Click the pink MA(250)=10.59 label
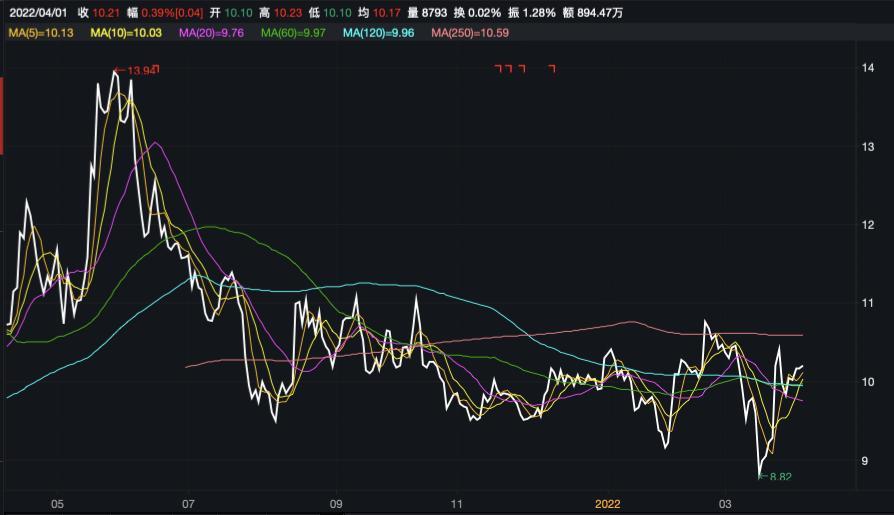 [x=470, y=33]
